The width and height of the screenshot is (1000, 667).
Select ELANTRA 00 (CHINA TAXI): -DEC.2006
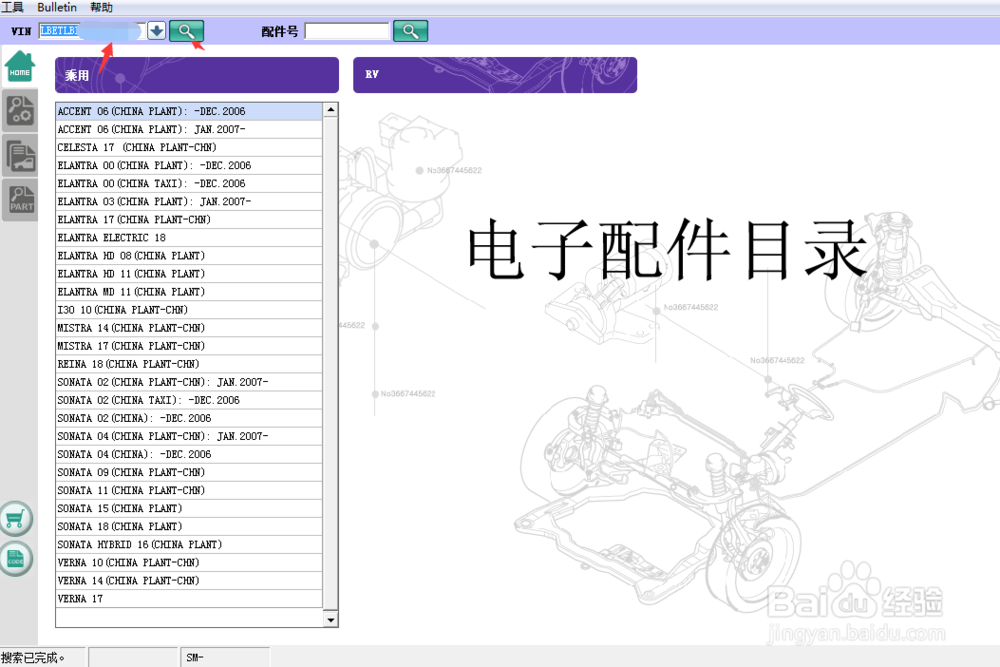coord(189,184)
